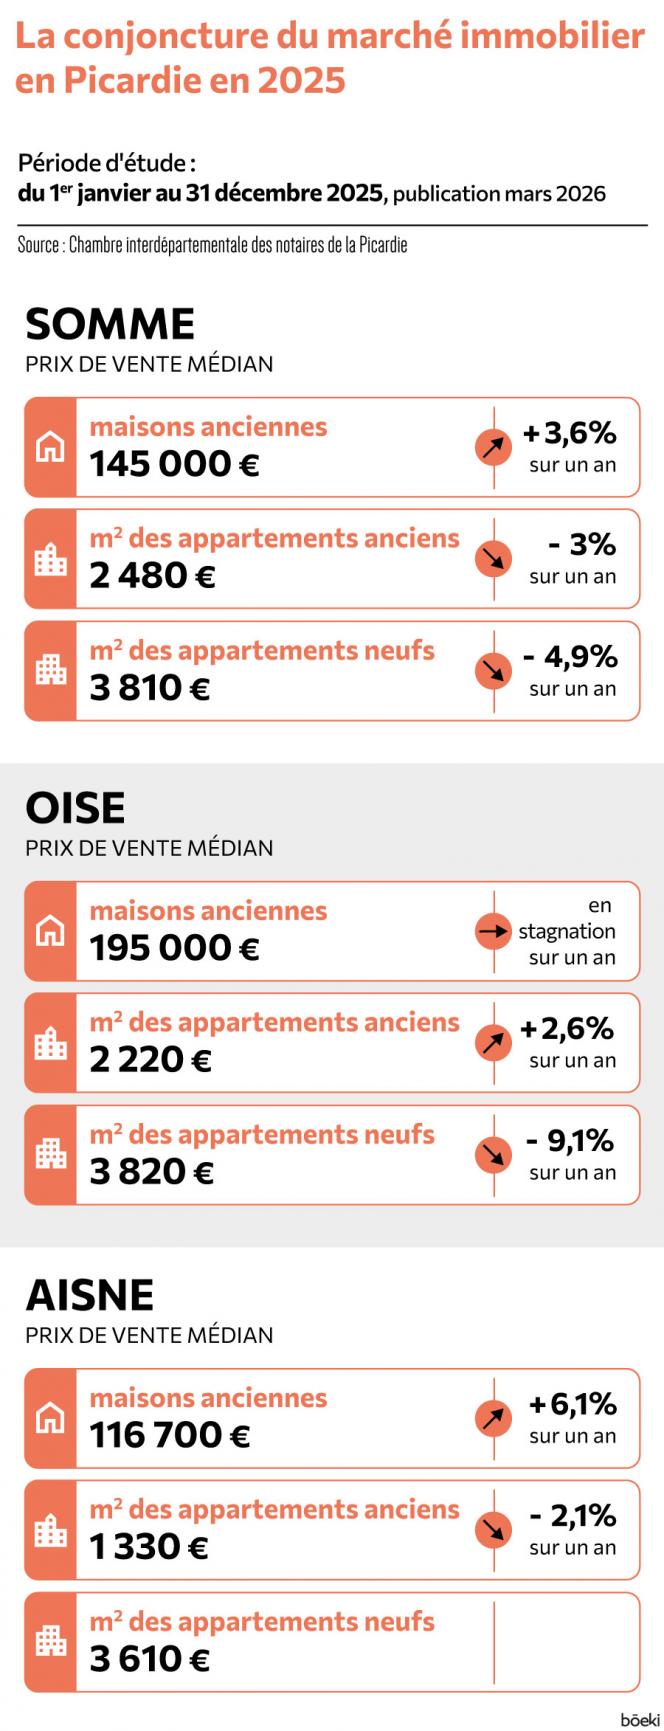Click the down arrow next to -2,1%
This screenshot has height=1731, width=664.
click(x=493, y=1530)
